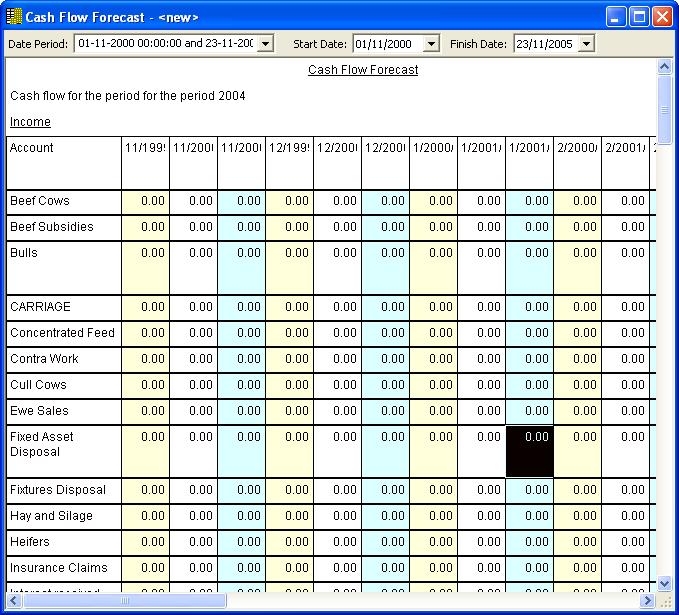
Task: Close the Cash Flow Forecast window
Action: pos(662,17)
